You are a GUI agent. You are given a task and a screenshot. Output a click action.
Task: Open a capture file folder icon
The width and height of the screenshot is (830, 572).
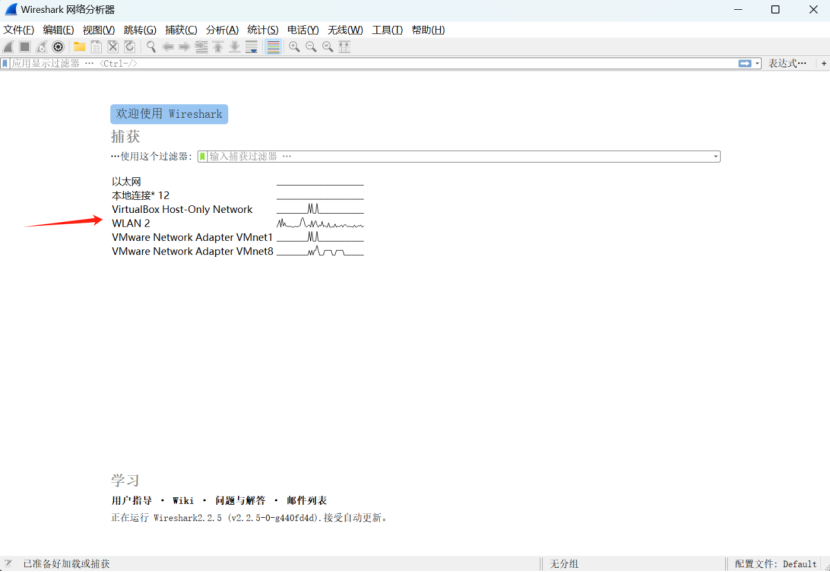79,47
